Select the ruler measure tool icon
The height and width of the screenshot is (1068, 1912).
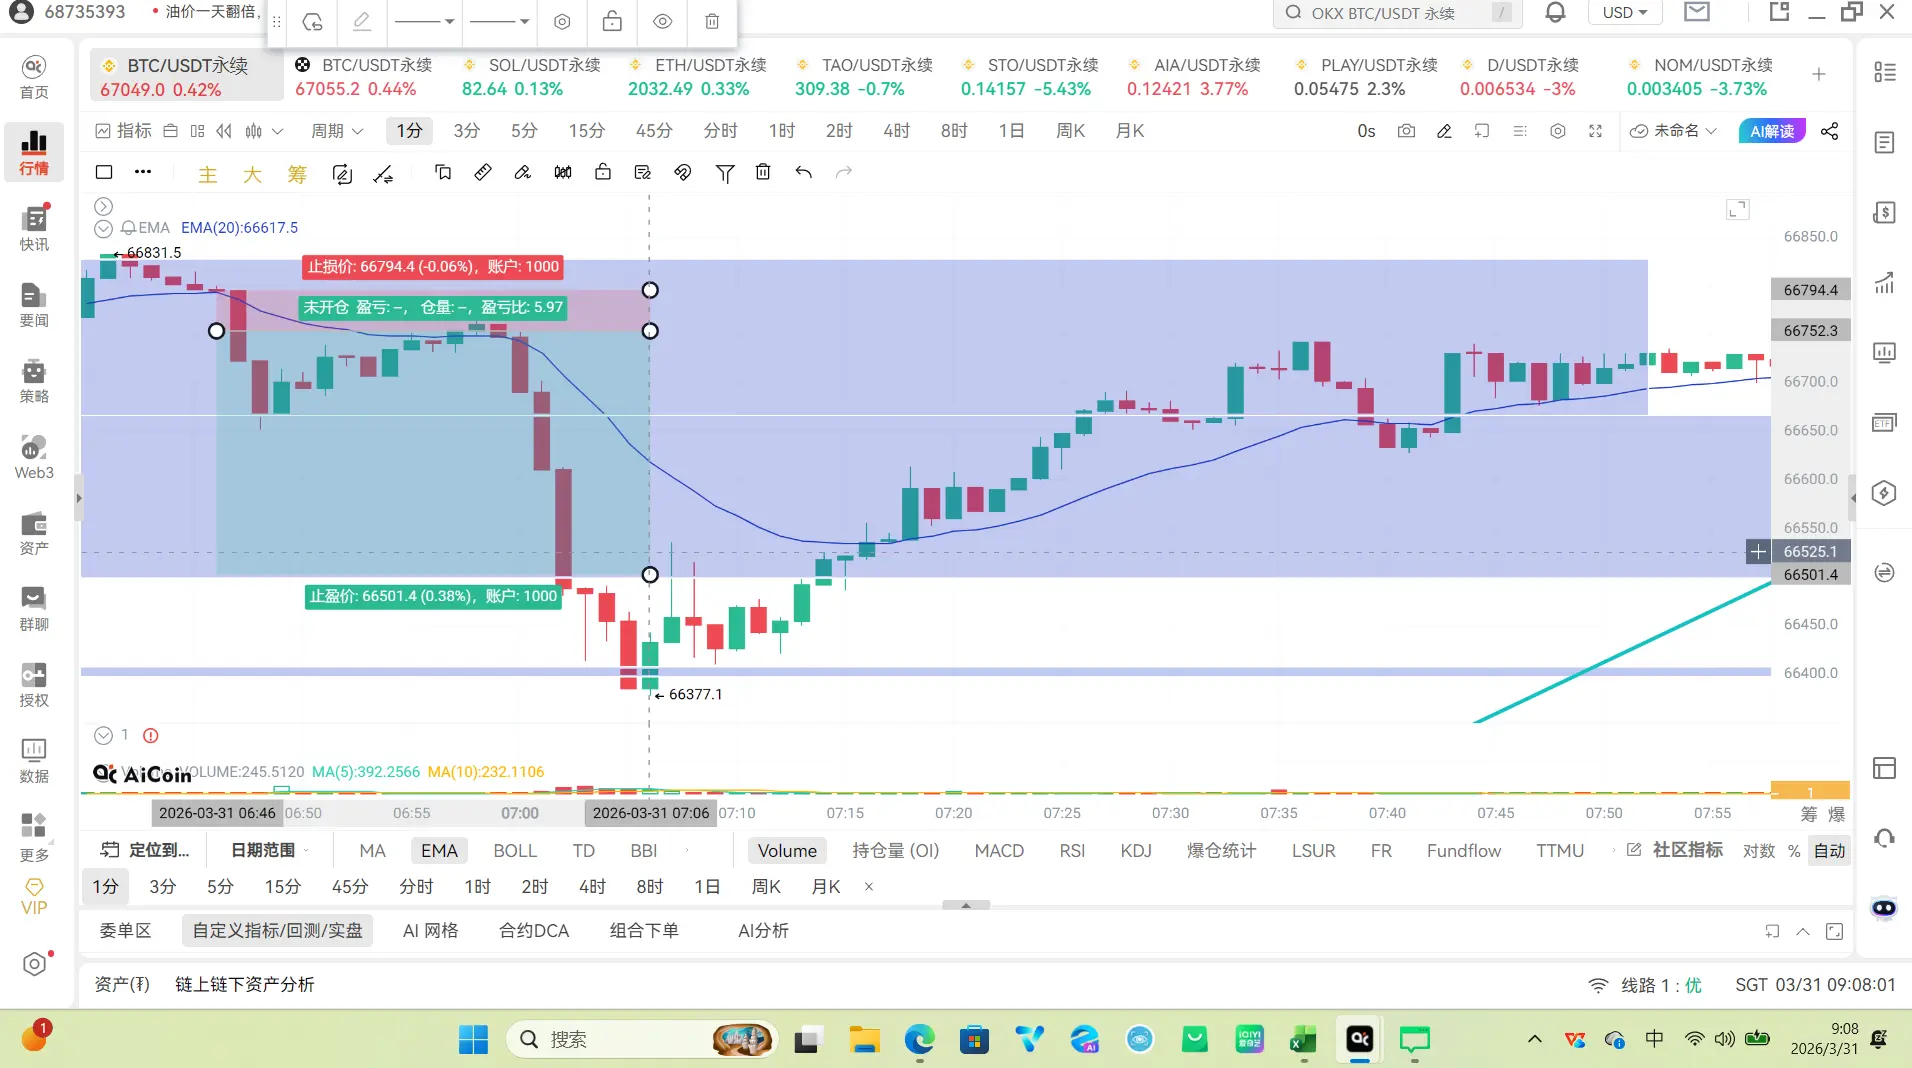[x=483, y=172]
